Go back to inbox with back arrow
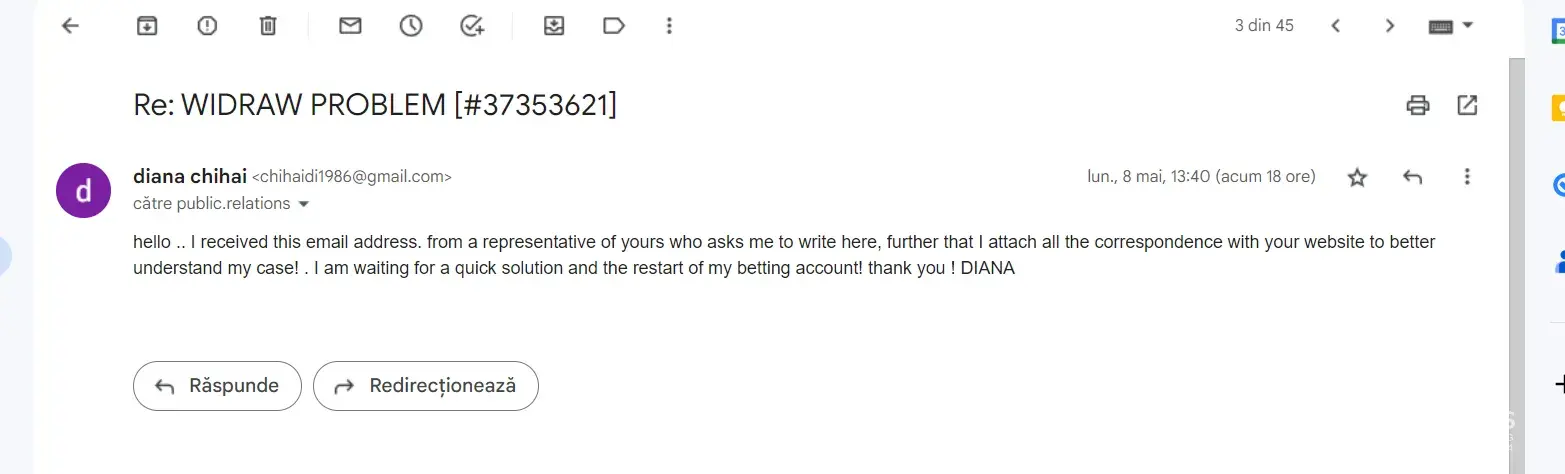This screenshot has height=474, width=1565. click(x=70, y=26)
